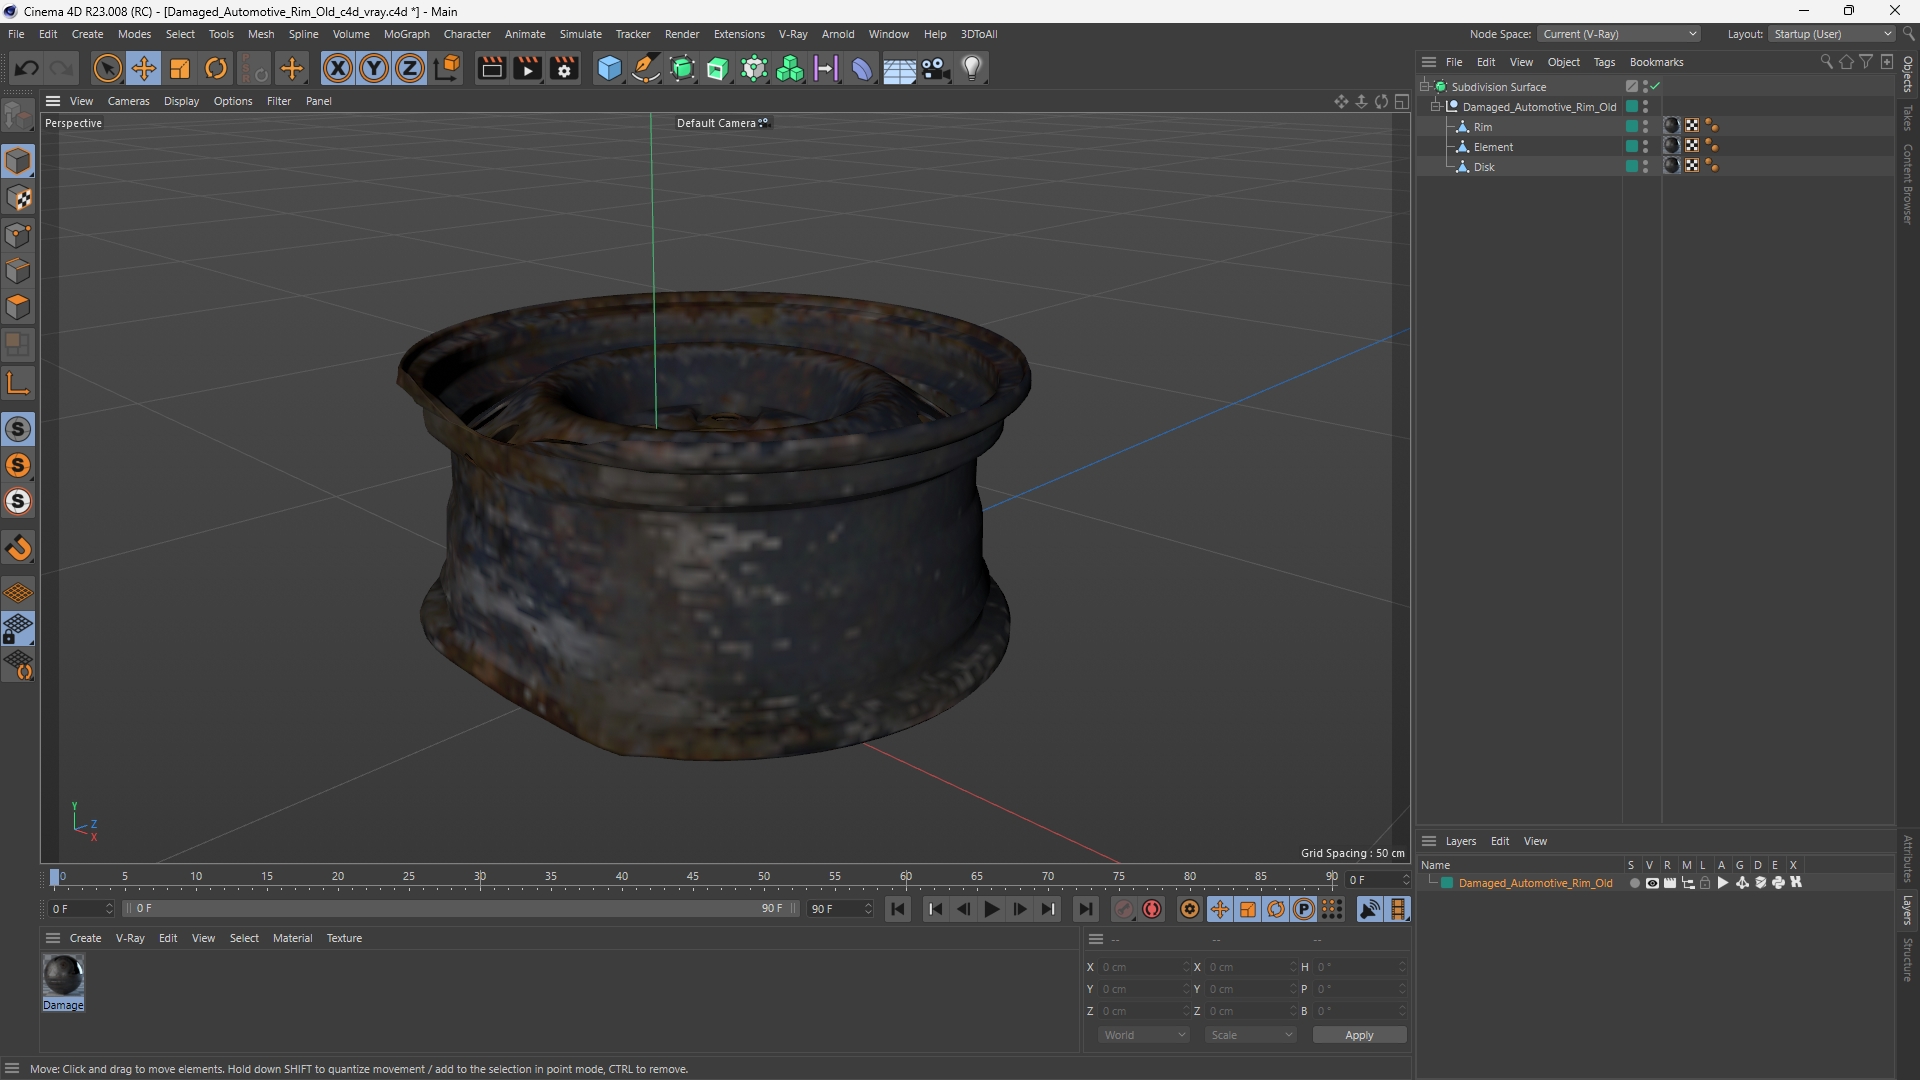This screenshot has height=1080, width=1920.
Task: Go to the start of animation
Action: coord(898,909)
